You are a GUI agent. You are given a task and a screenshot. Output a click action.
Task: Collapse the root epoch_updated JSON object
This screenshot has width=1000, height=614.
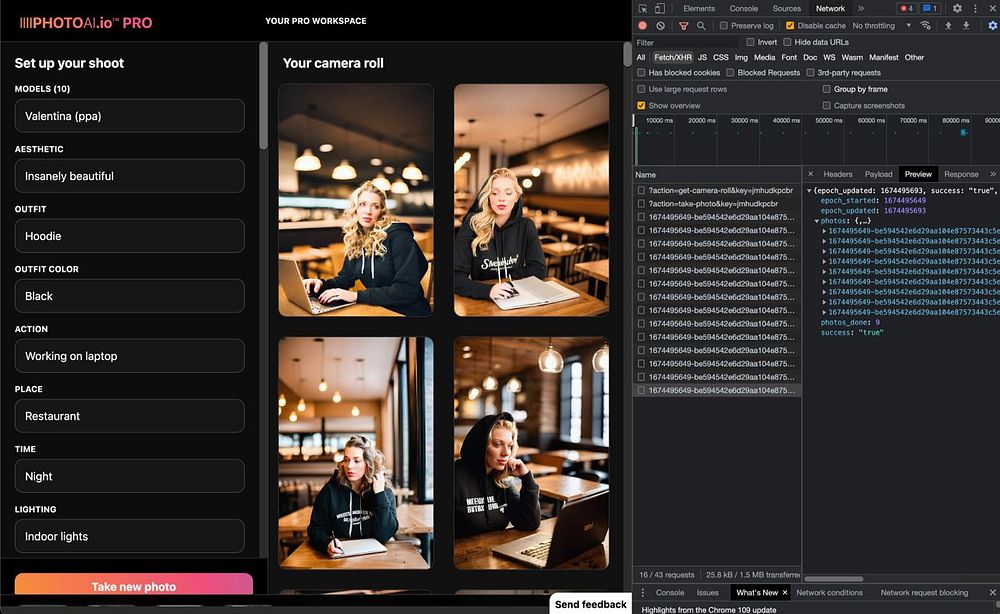click(x=809, y=191)
